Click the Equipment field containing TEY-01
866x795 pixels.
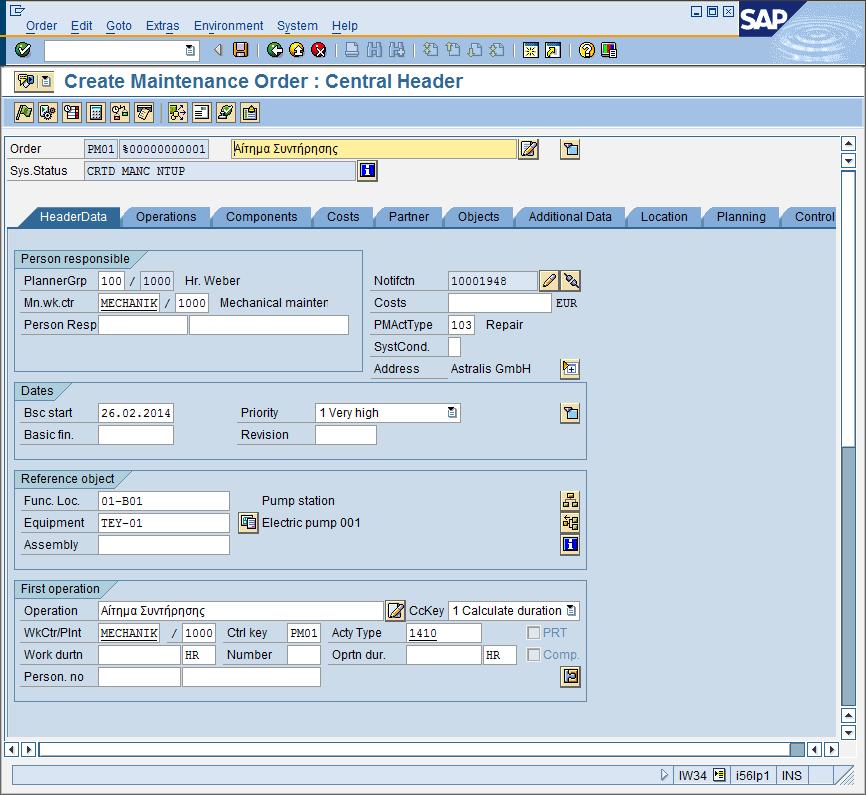click(x=163, y=523)
